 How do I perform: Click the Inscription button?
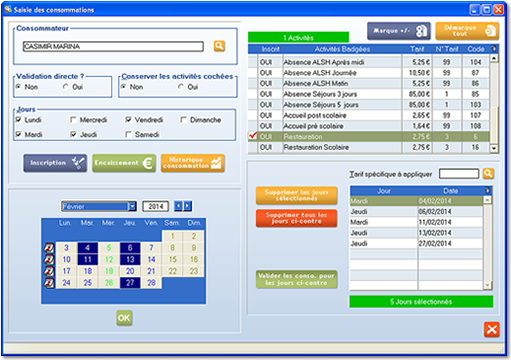point(55,163)
